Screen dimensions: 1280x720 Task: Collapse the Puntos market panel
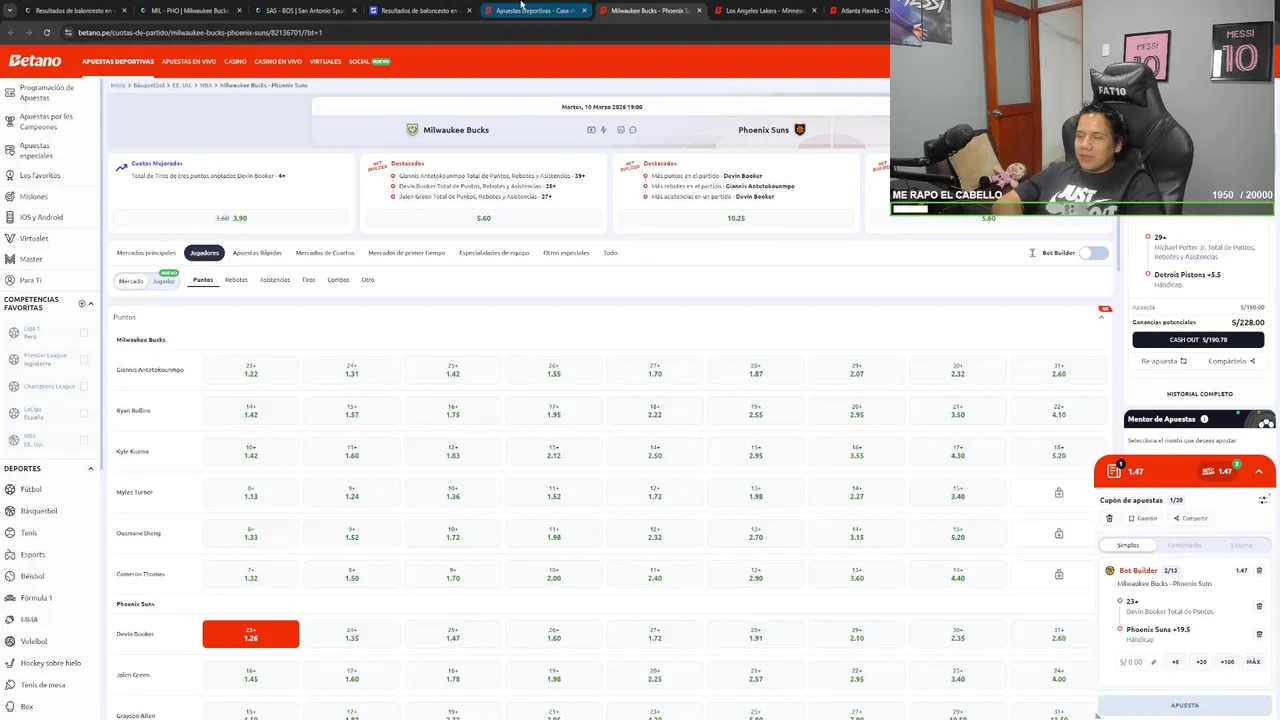tap(1102, 317)
